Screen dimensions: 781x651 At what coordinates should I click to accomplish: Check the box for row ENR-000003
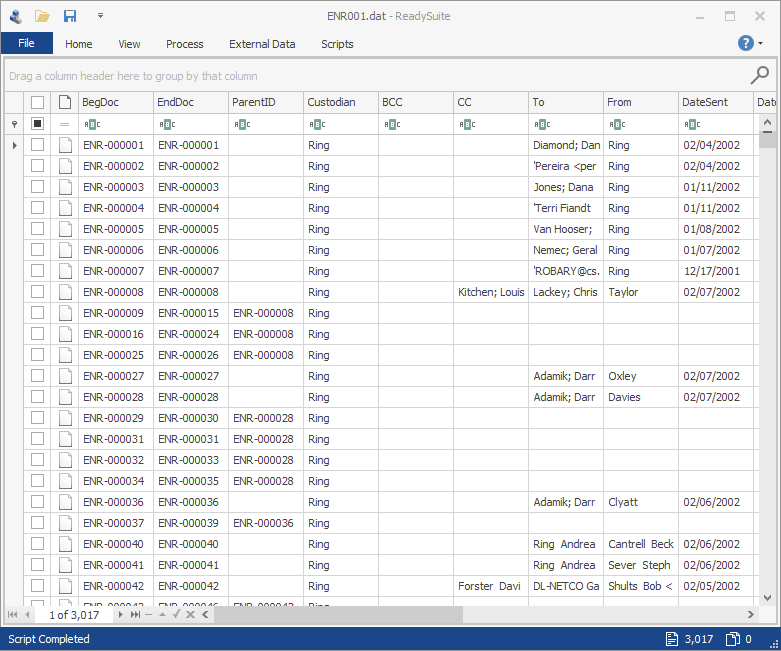(x=37, y=187)
